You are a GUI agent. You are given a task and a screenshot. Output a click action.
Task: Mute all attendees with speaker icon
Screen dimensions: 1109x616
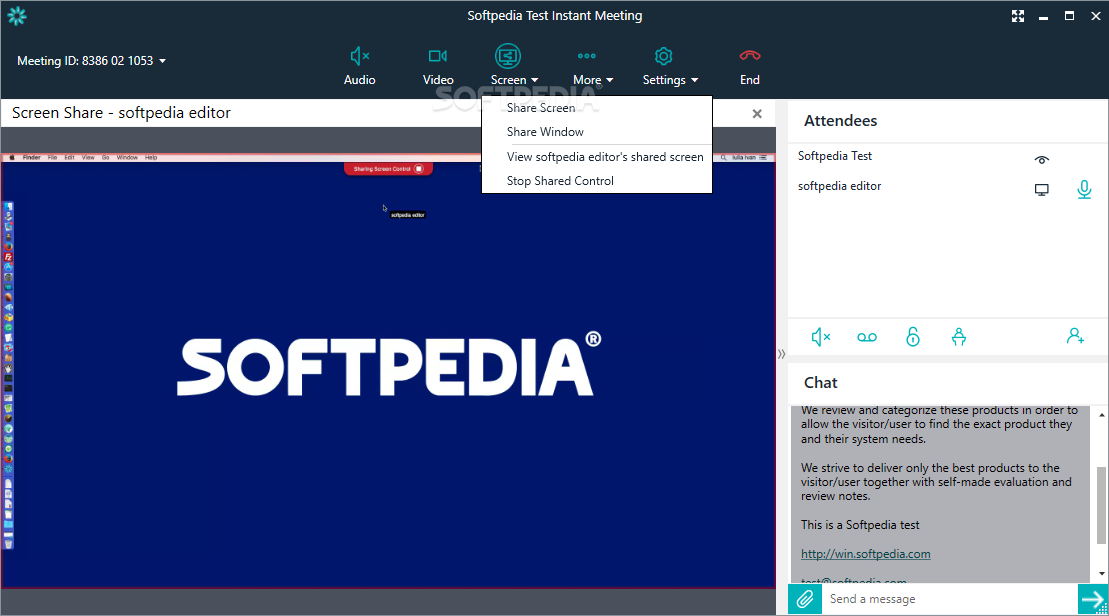click(x=820, y=337)
